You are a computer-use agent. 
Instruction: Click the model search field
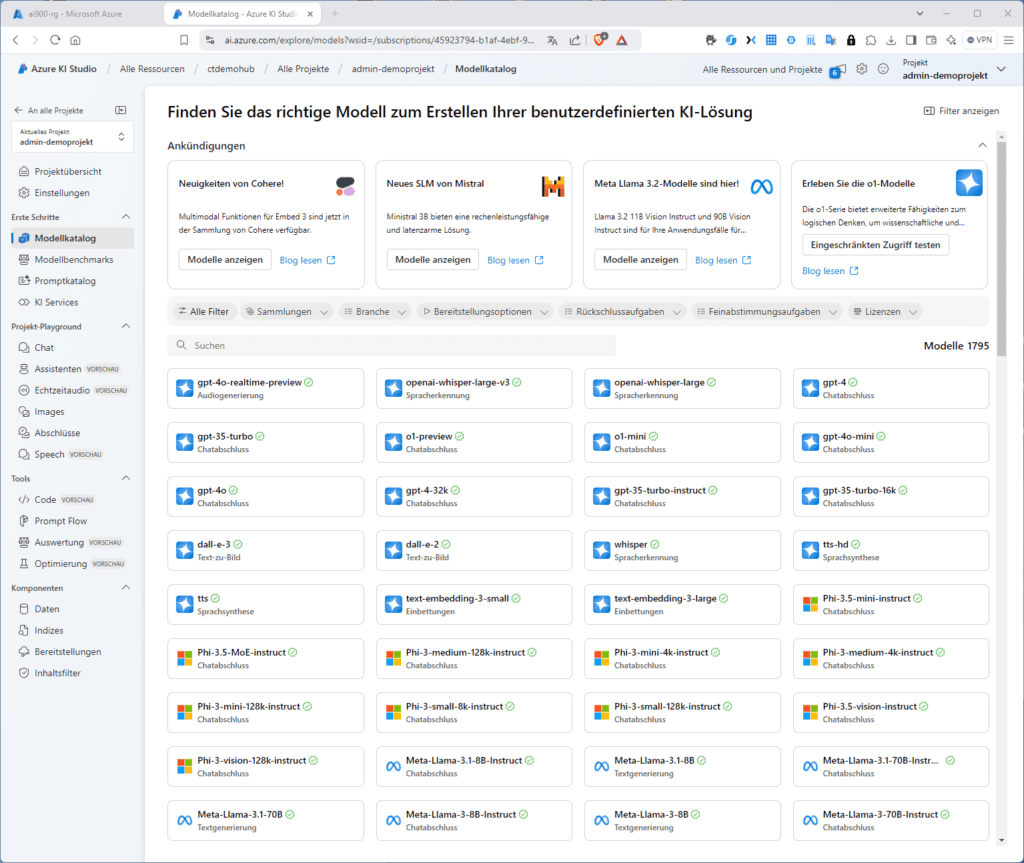pyautogui.click(x=391, y=346)
